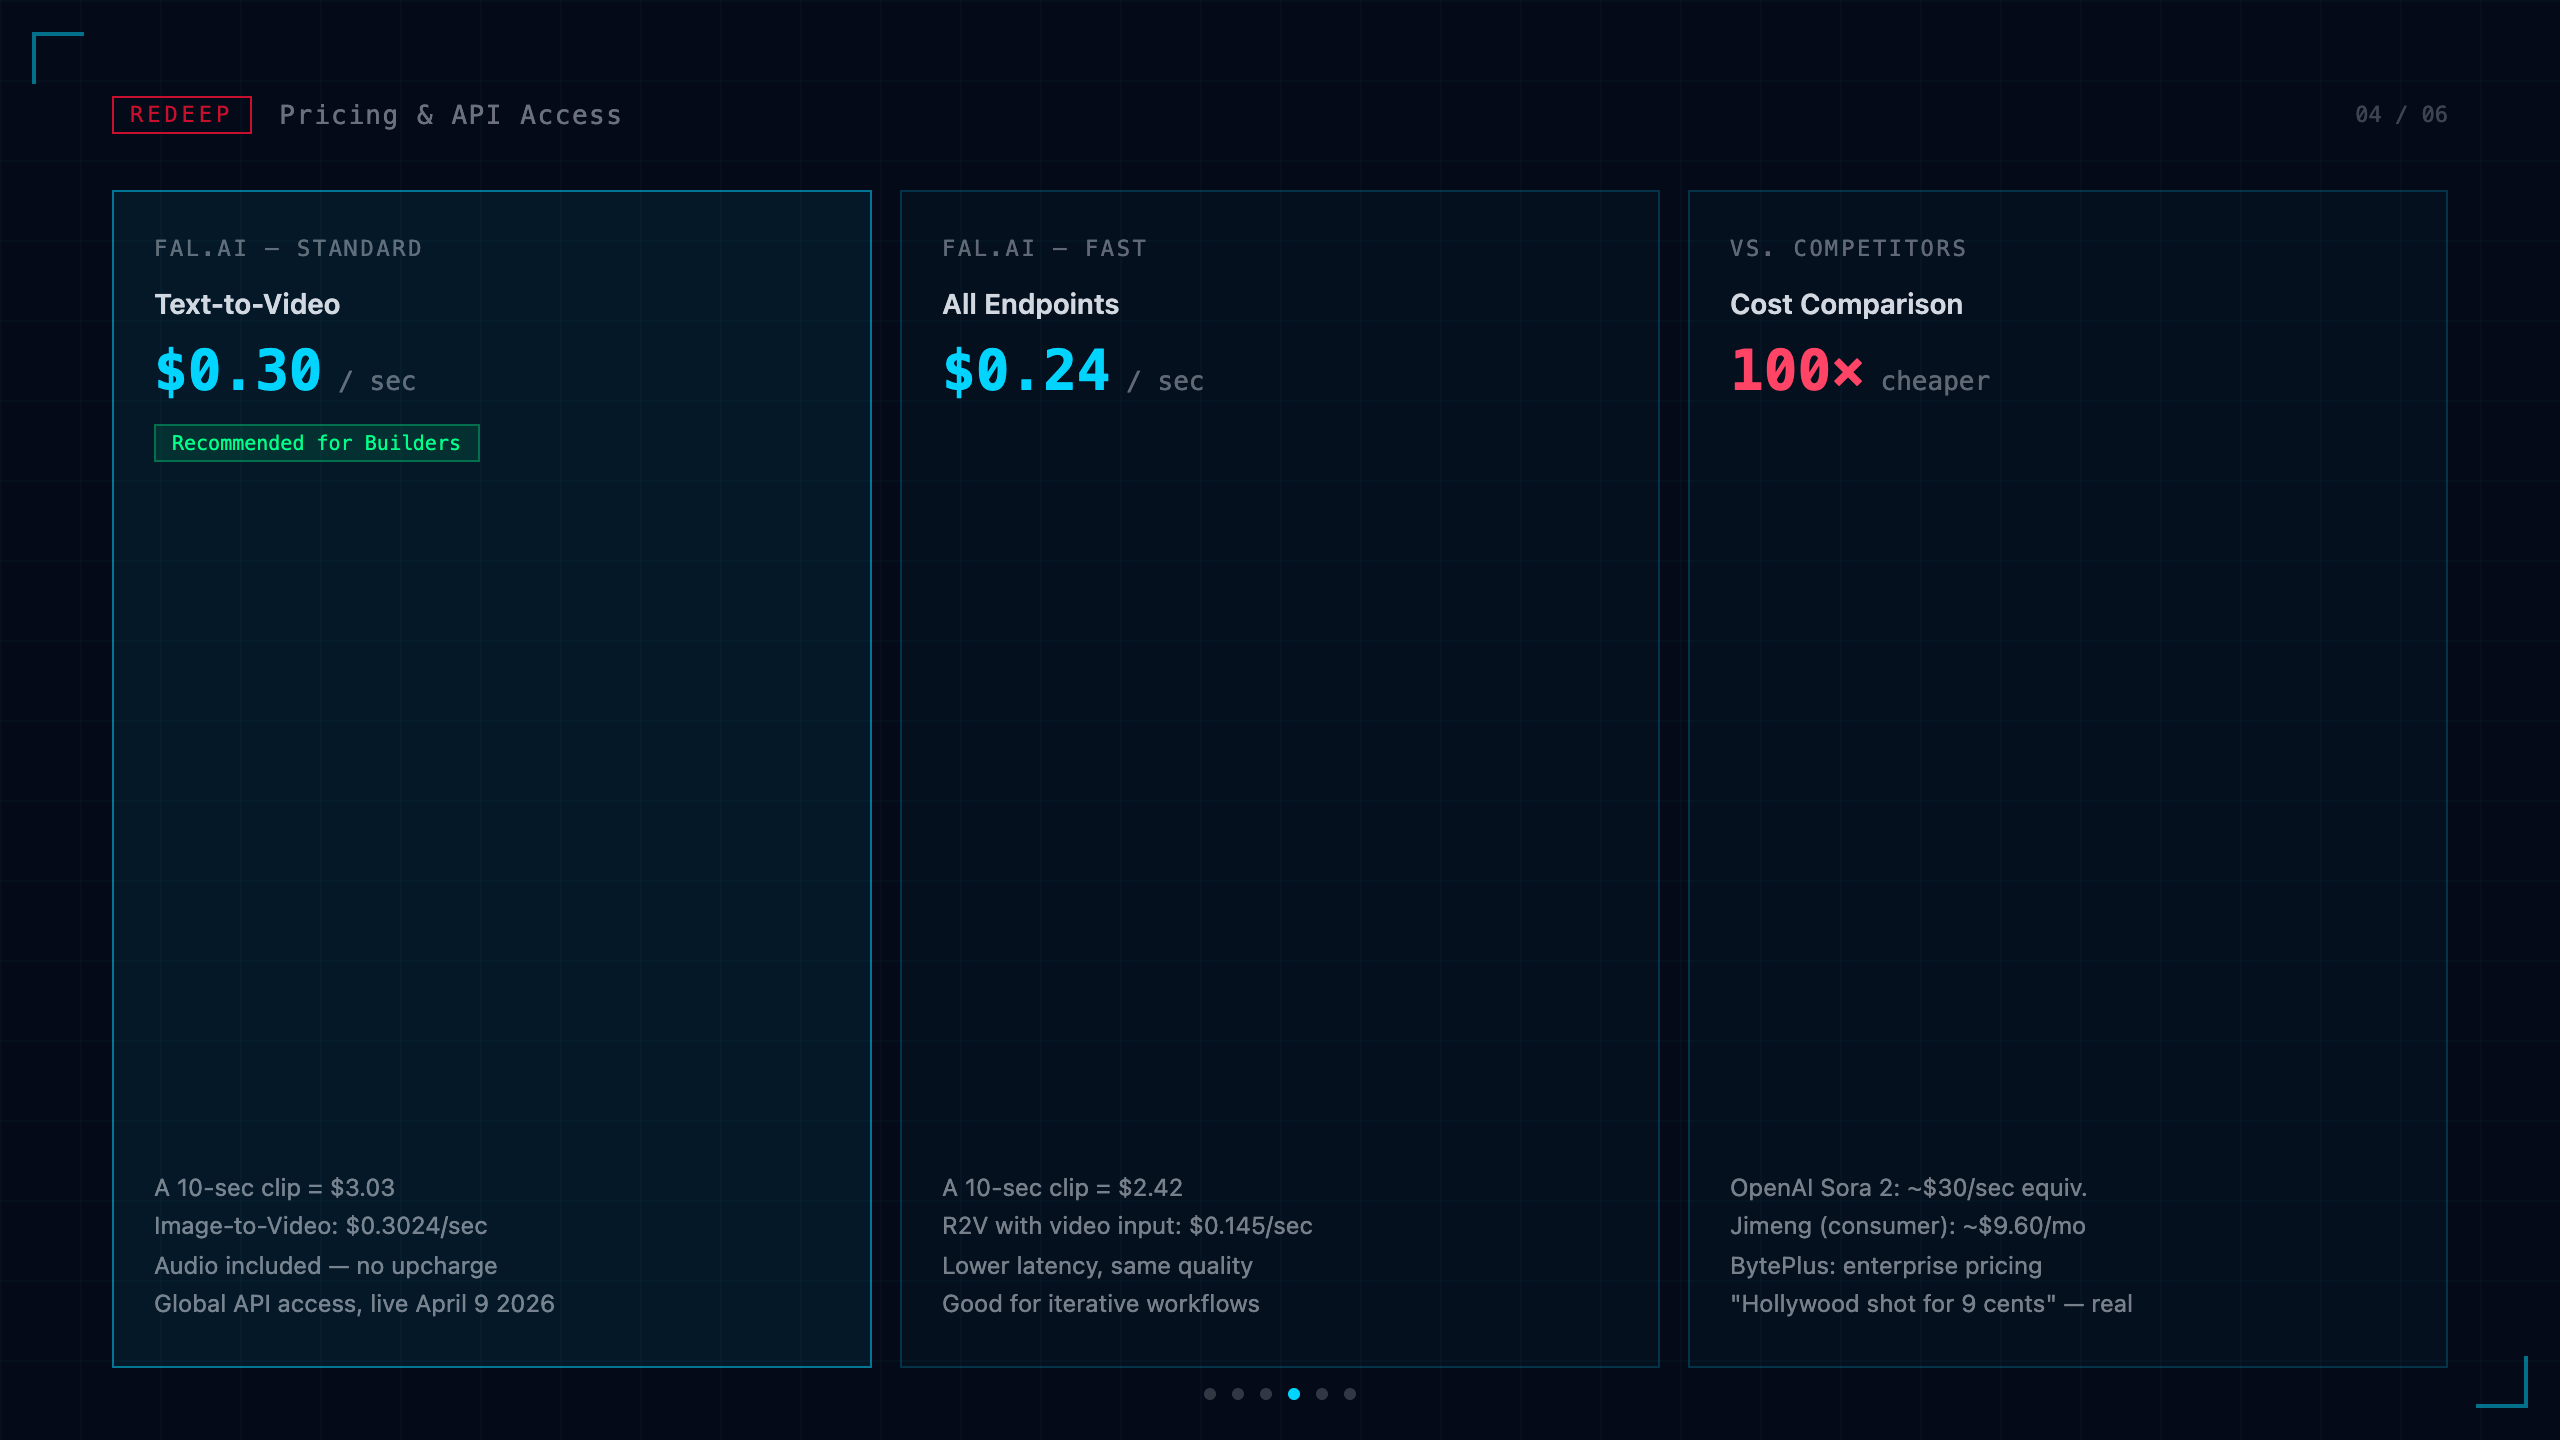Click the 'Cost Comparison' heading
Viewport: 2560px width, 1440px height.
tap(1846, 304)
